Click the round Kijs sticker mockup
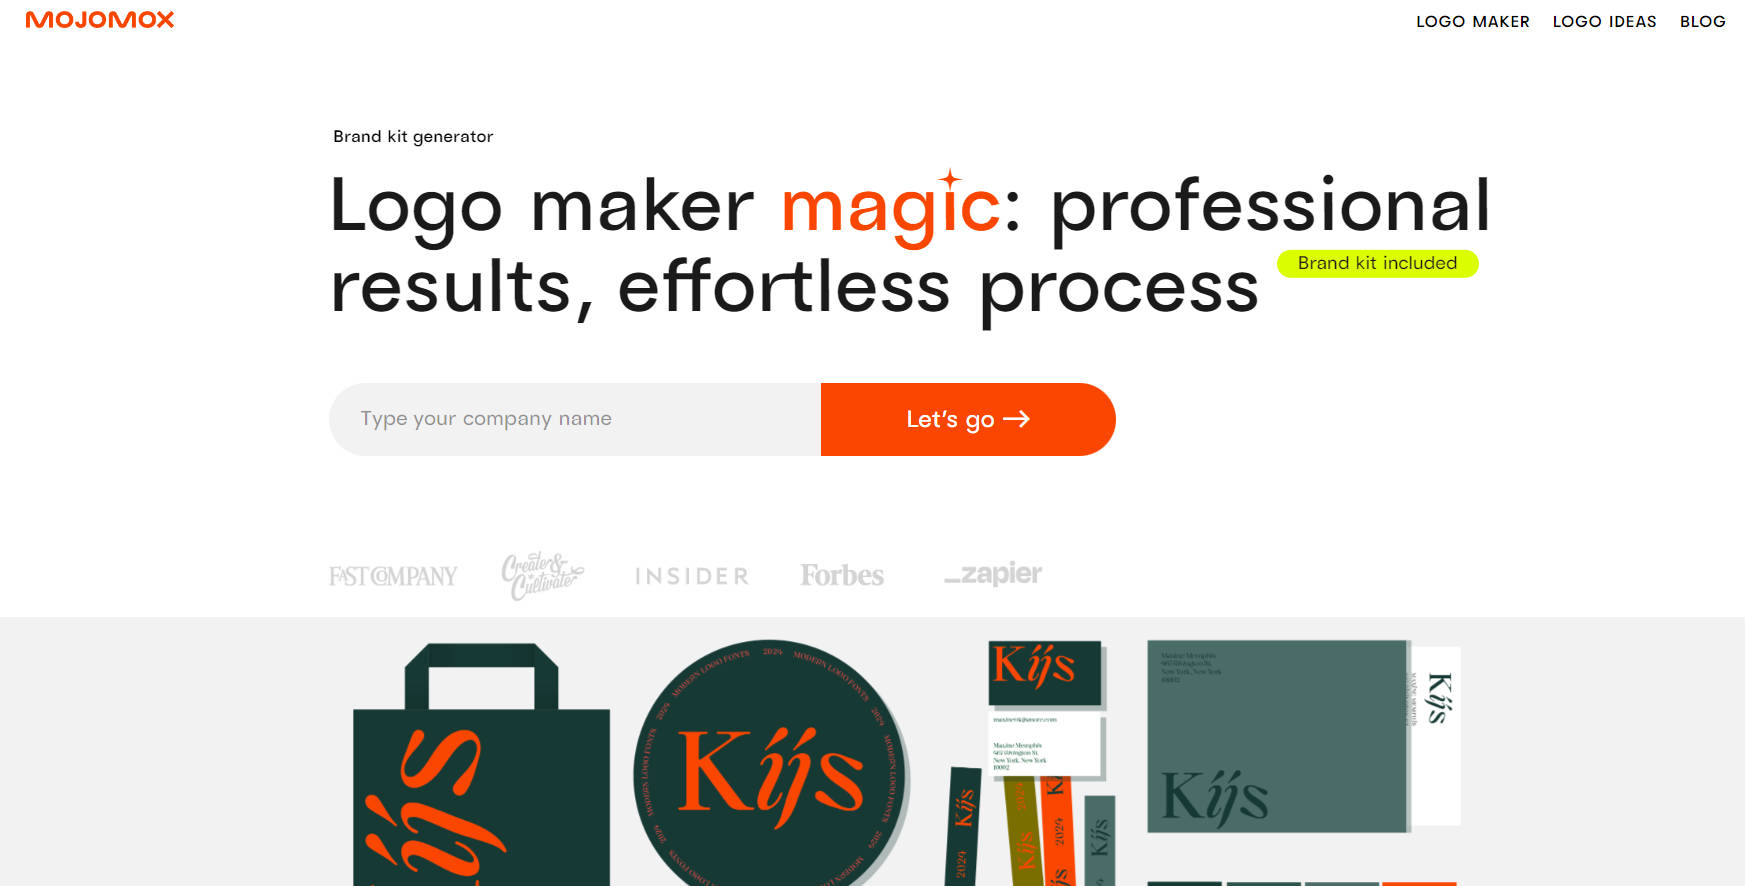Screen dimensions: 1745x886 point(771,763)
